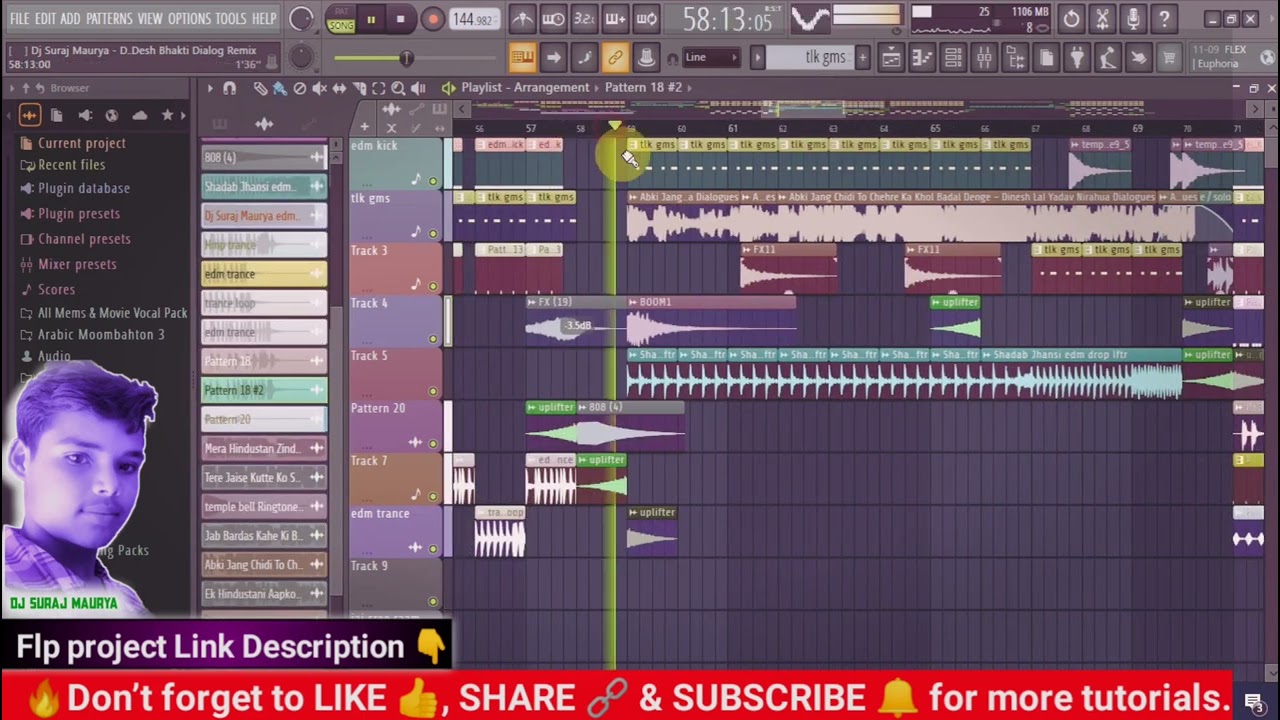Select the slip tool in Playlist toolbar
The image size is (1280, 720).
click(339, 88)
